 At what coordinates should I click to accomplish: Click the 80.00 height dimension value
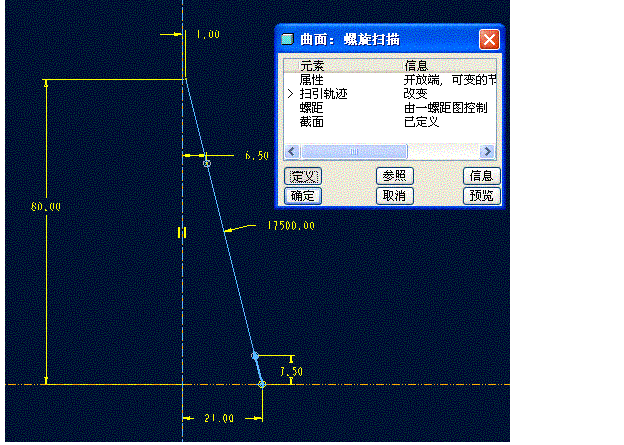pyautogui.click(x=46, y=207)
